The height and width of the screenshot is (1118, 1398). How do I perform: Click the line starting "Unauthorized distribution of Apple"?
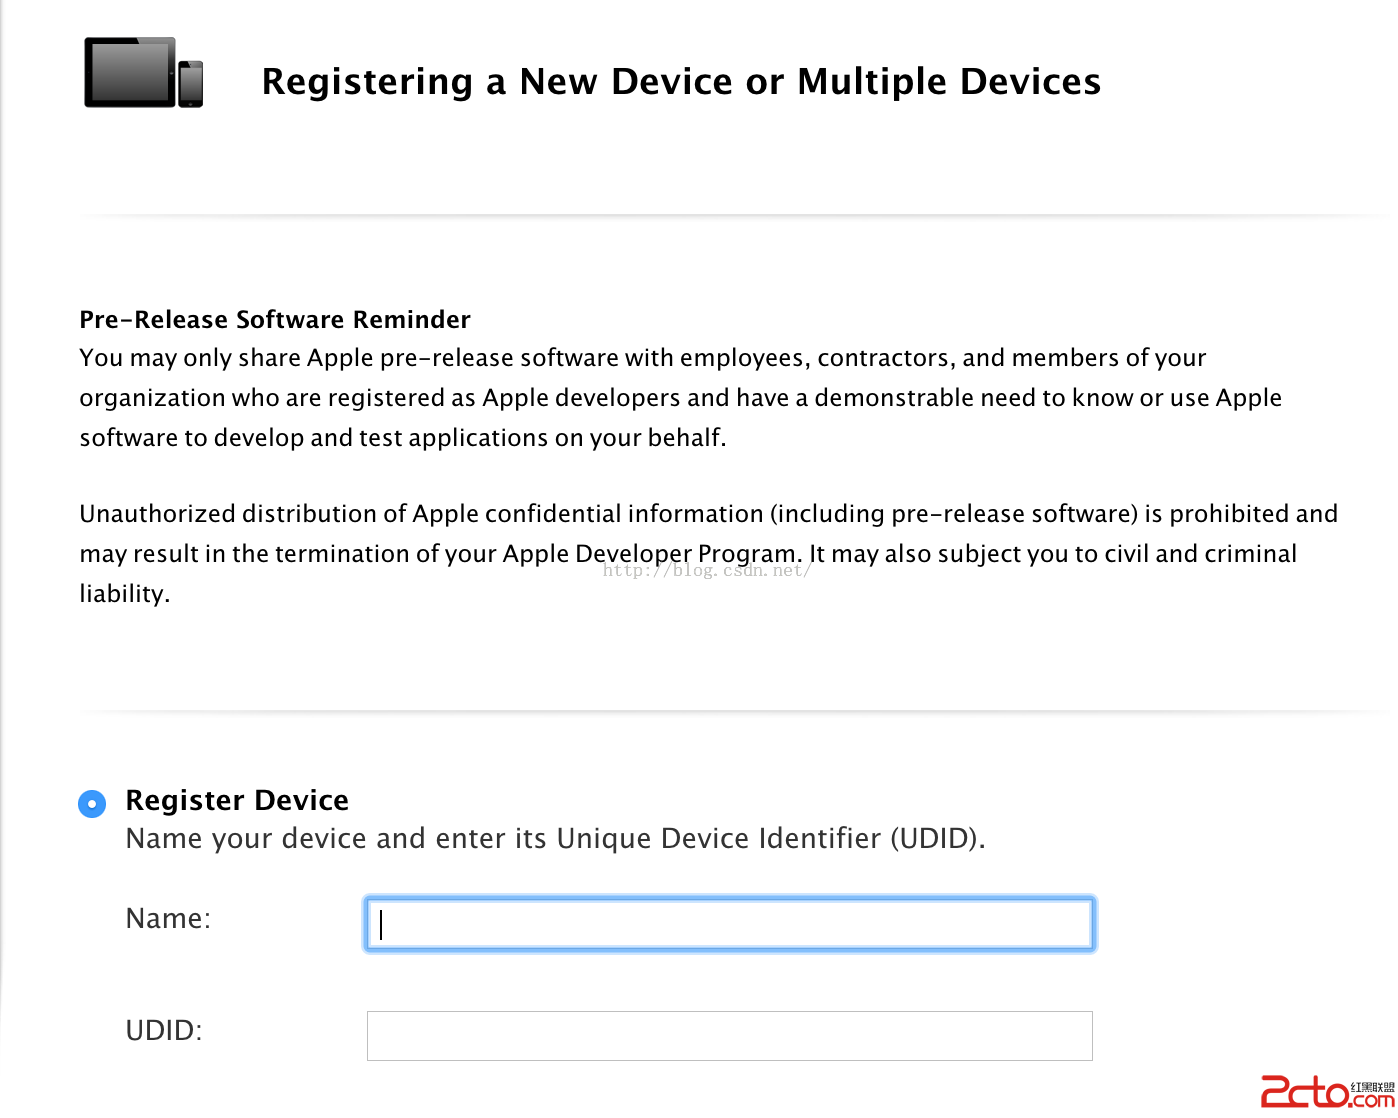tap(708, 514)
